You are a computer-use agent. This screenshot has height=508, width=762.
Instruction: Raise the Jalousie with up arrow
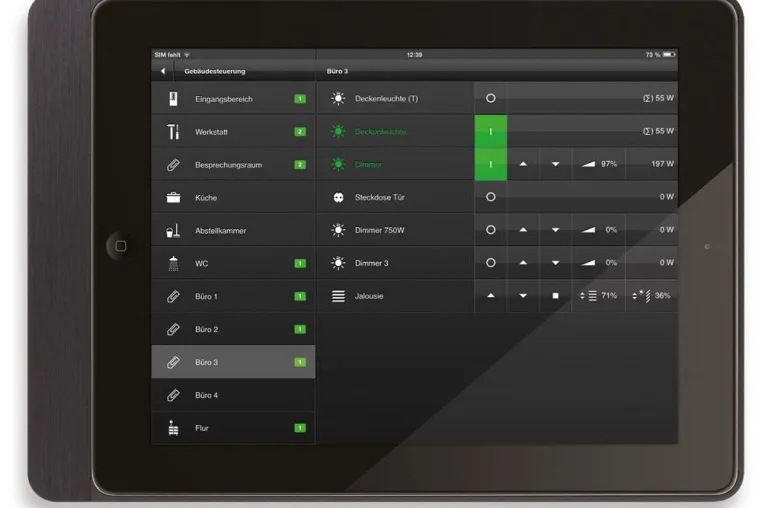[491, 296]
